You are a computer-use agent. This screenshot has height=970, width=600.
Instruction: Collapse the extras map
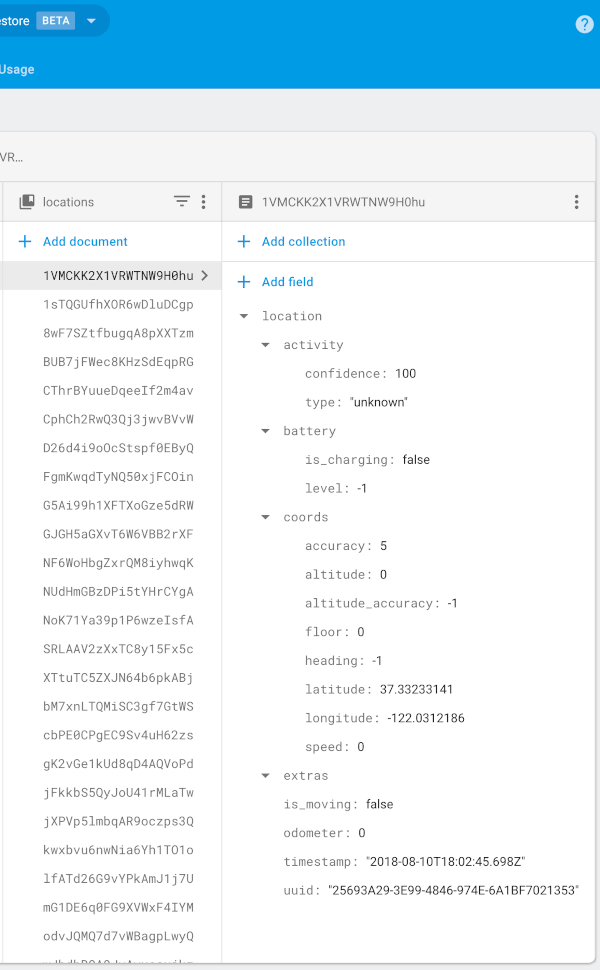tap(265, 775)
